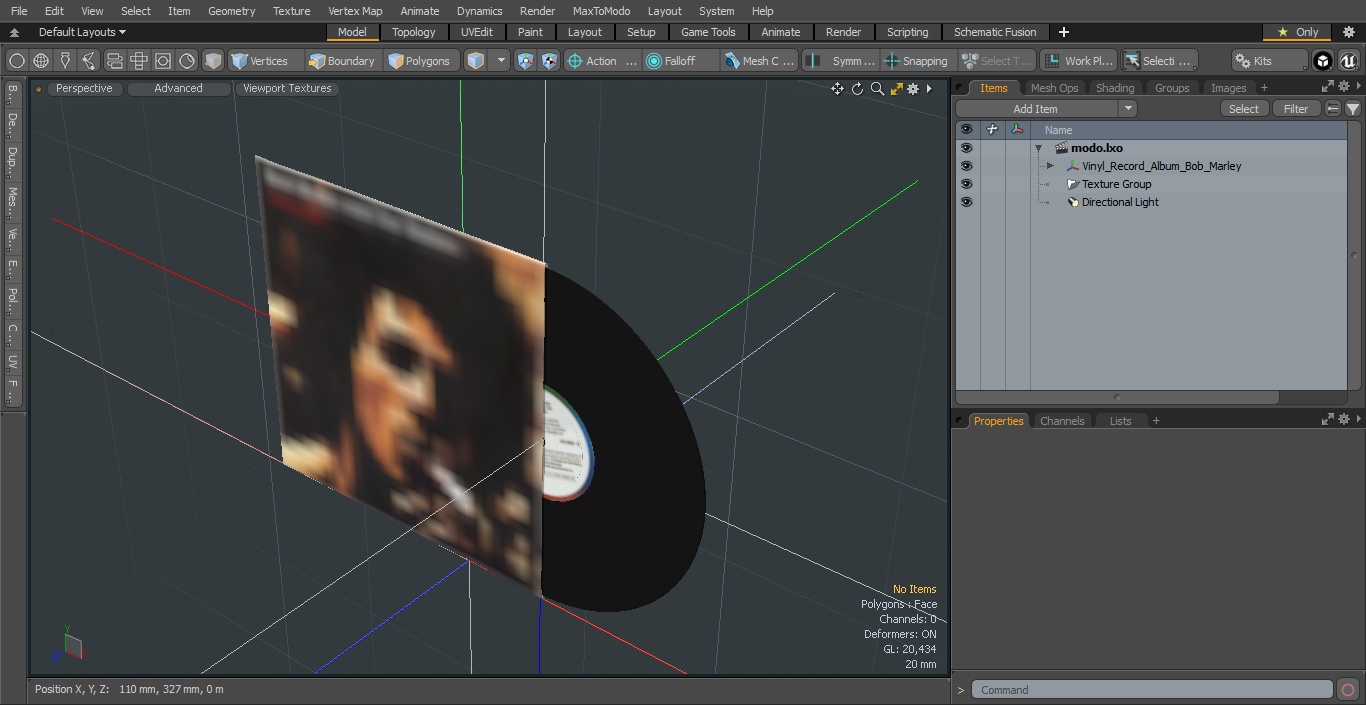Image resolution: width=1366 pixels, height=705 pixels.
Task: Switch to Boundary selection mode
Action: 343,61
